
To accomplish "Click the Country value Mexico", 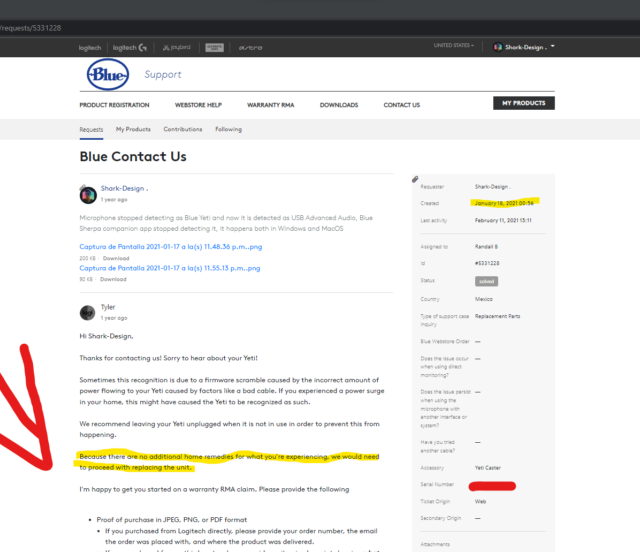I will (x=484, y=299).
